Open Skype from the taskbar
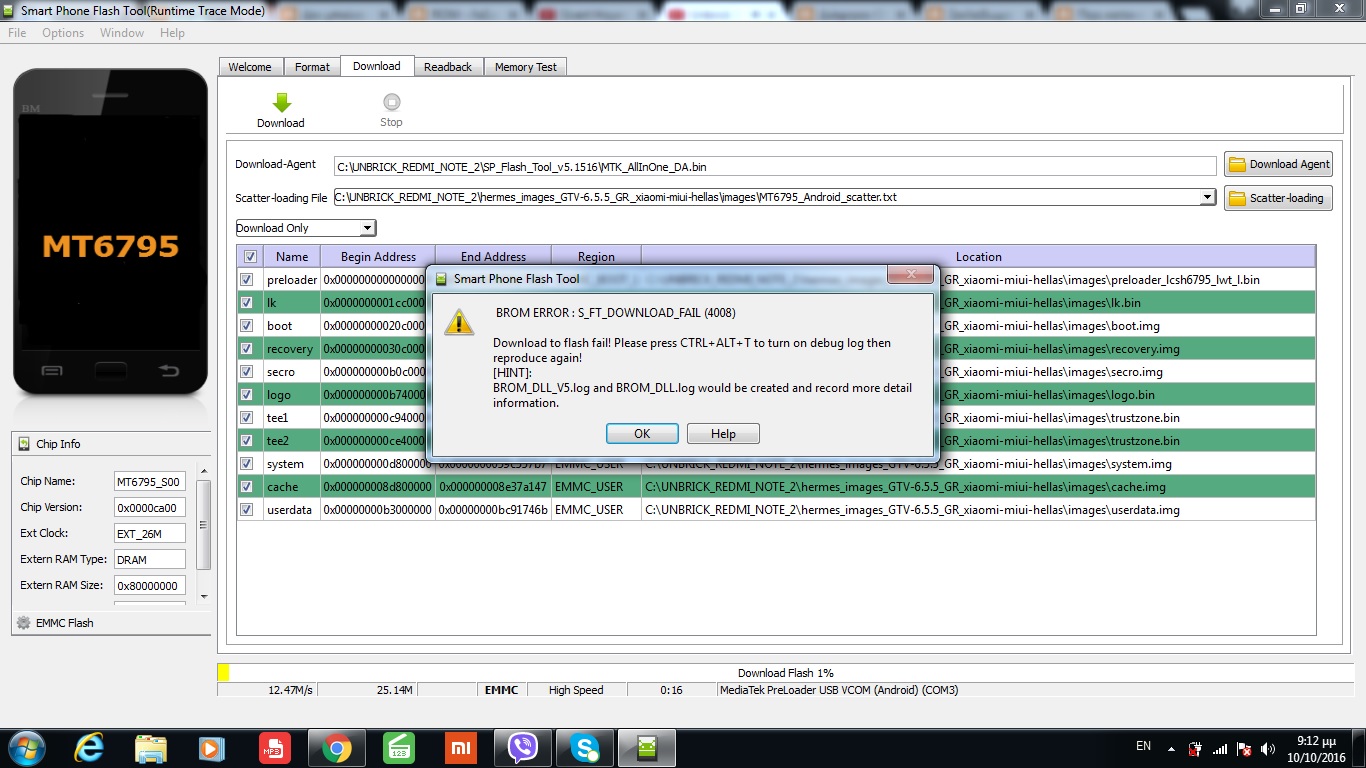 [x=585, y=748]
